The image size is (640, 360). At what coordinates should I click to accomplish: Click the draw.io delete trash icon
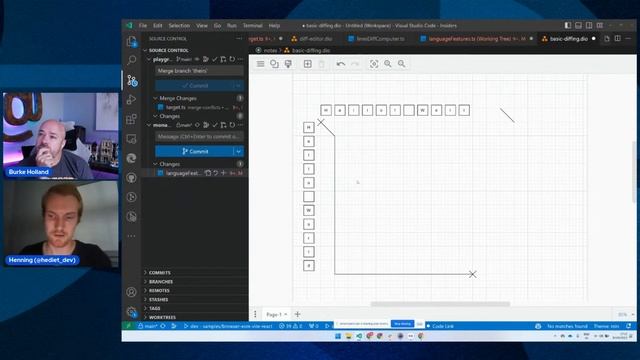click(x=322, y=64)
